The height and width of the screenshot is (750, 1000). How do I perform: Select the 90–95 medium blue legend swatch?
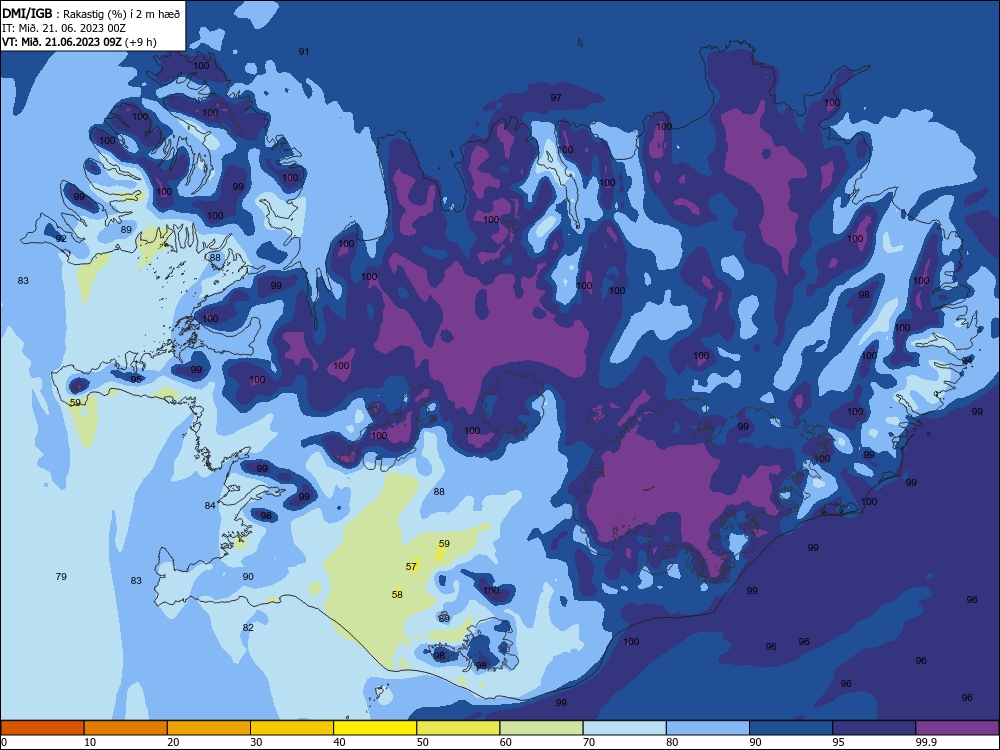(x=791, y=728)
